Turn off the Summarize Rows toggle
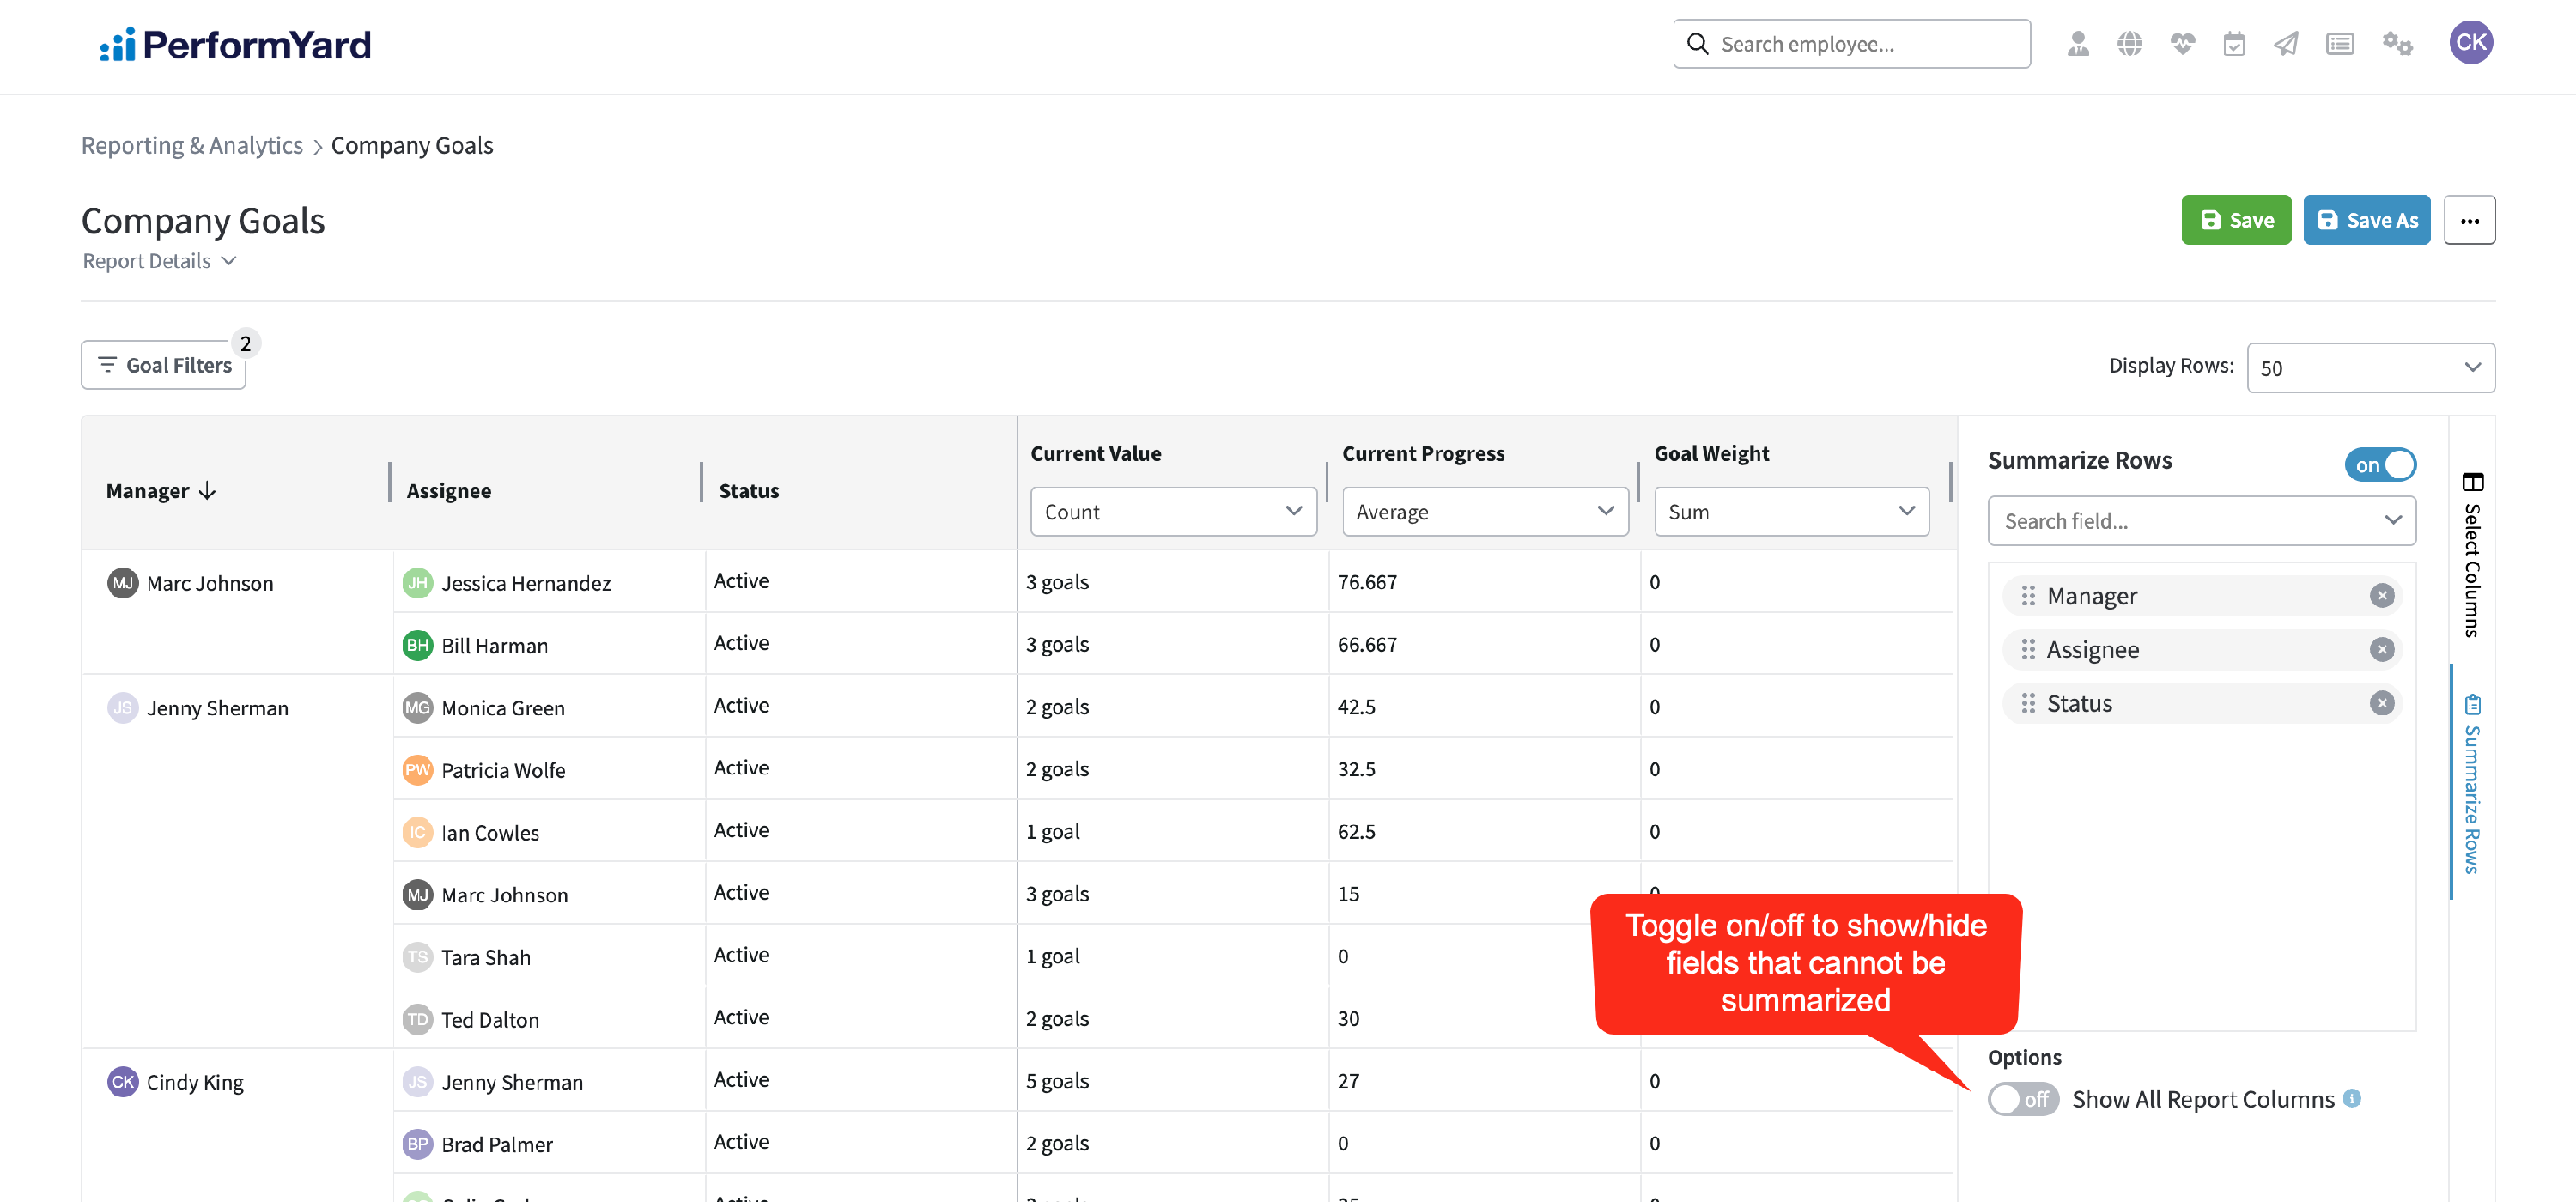Viewport: 2576px width, 1202px height. coord(2380,465)
